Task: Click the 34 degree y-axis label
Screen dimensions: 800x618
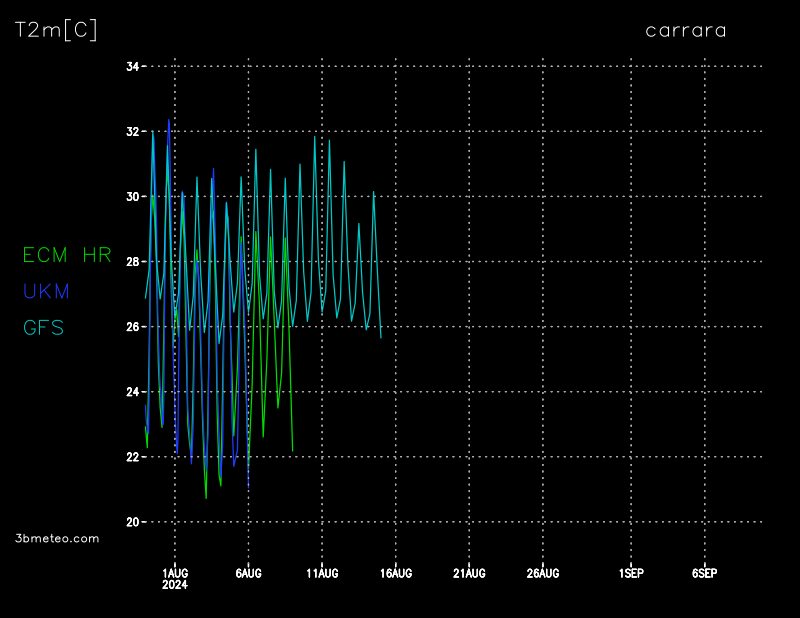Action: pyautogui.click(x=132, y=67)
